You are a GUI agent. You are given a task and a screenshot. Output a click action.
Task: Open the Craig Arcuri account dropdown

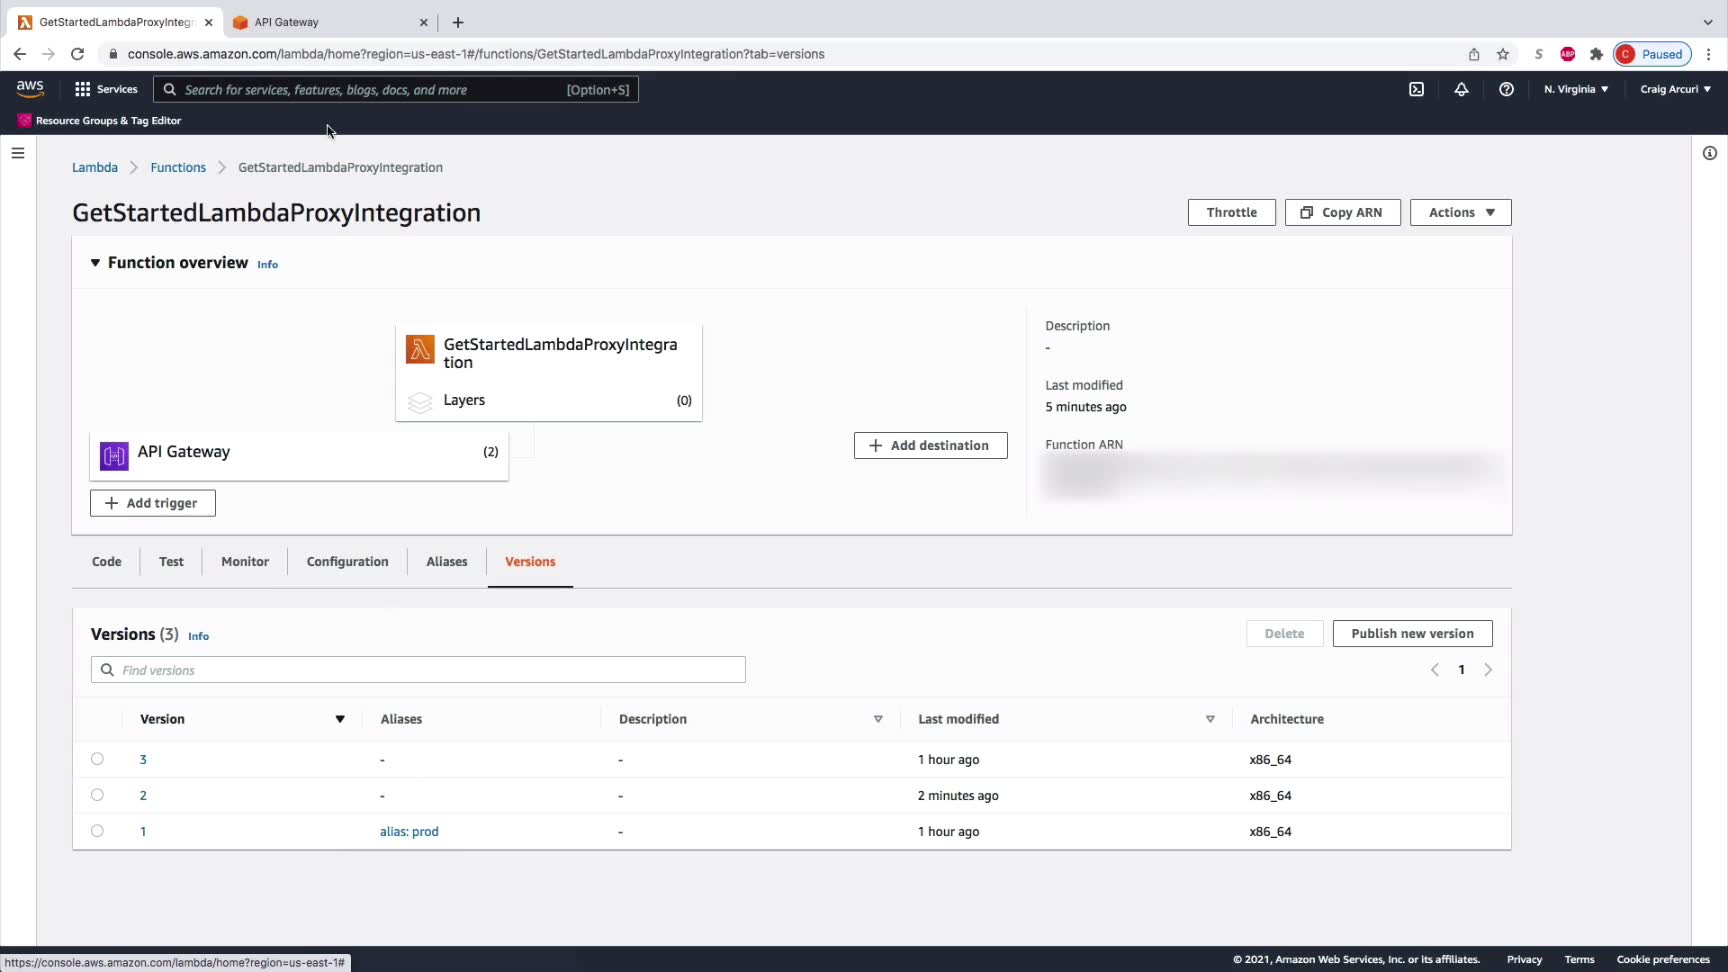tap(1676, 89)
